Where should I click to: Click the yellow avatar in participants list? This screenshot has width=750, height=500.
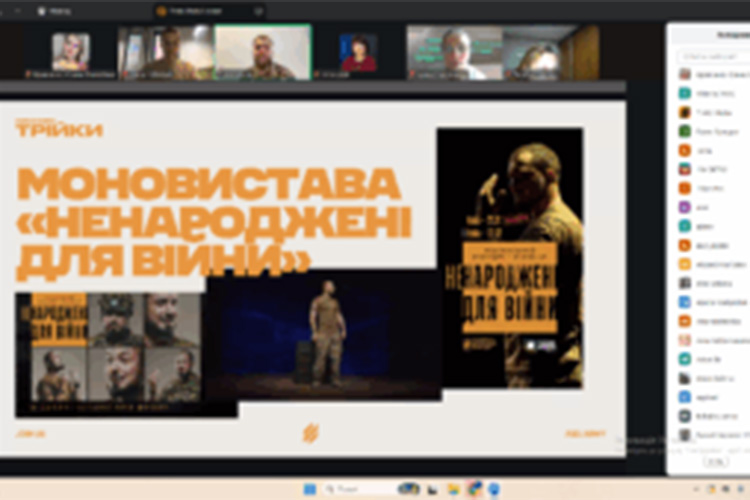[685, 264]
